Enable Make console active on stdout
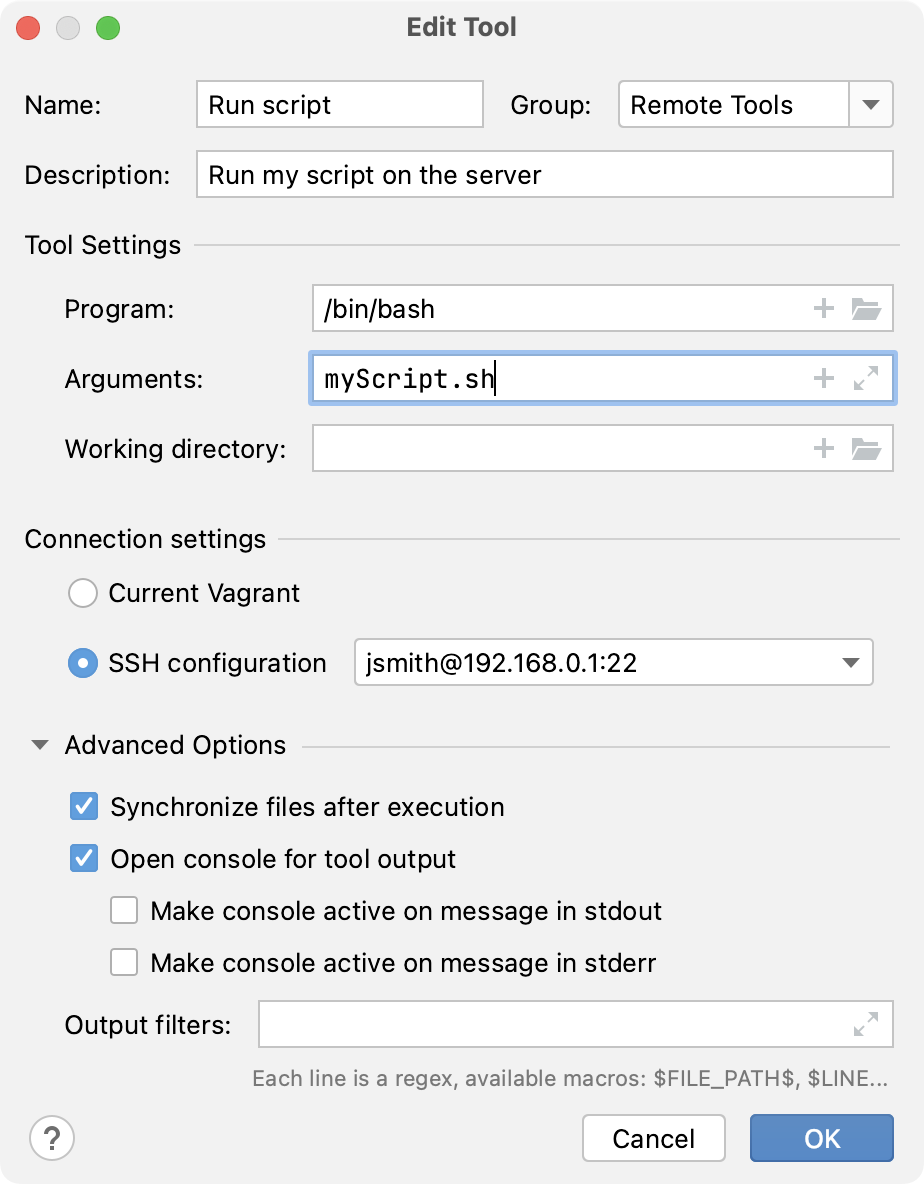Viewport: 924px width, 1184px height. point(124,911)
